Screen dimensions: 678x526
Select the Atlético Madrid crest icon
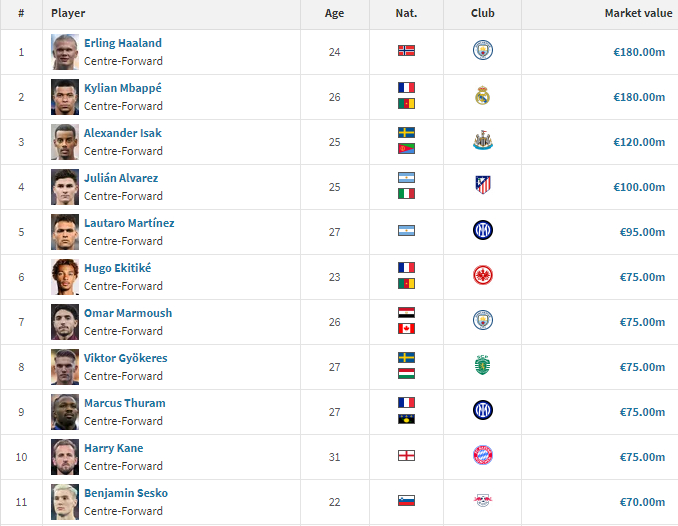point(483,186)
